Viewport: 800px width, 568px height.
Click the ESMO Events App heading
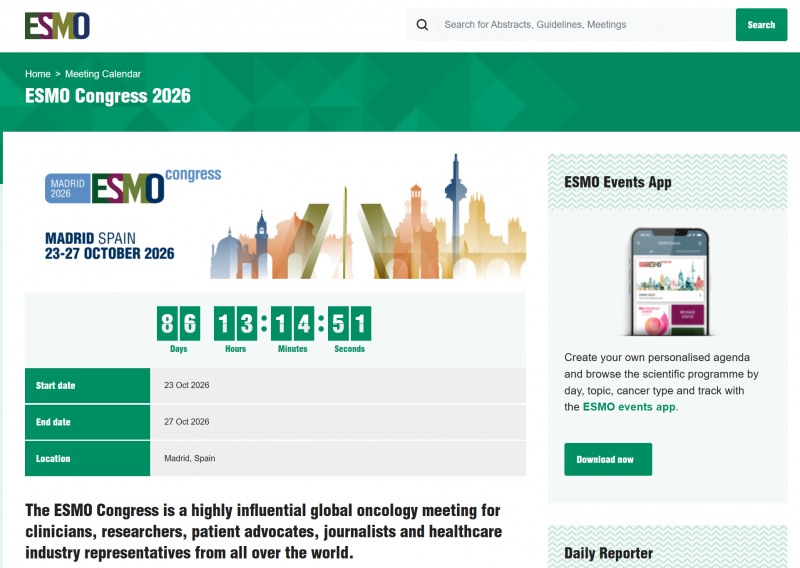[x=618, y=183]
